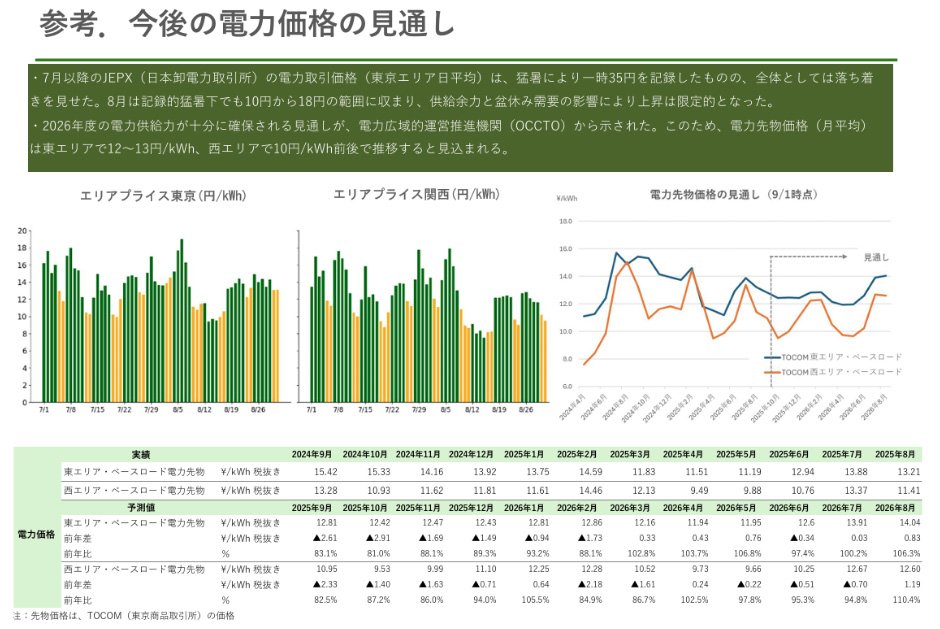Select the 110.4% cell in bottom row
Image resolution: width=940 pixels, height=629 pixels.
tap(903, 598)
